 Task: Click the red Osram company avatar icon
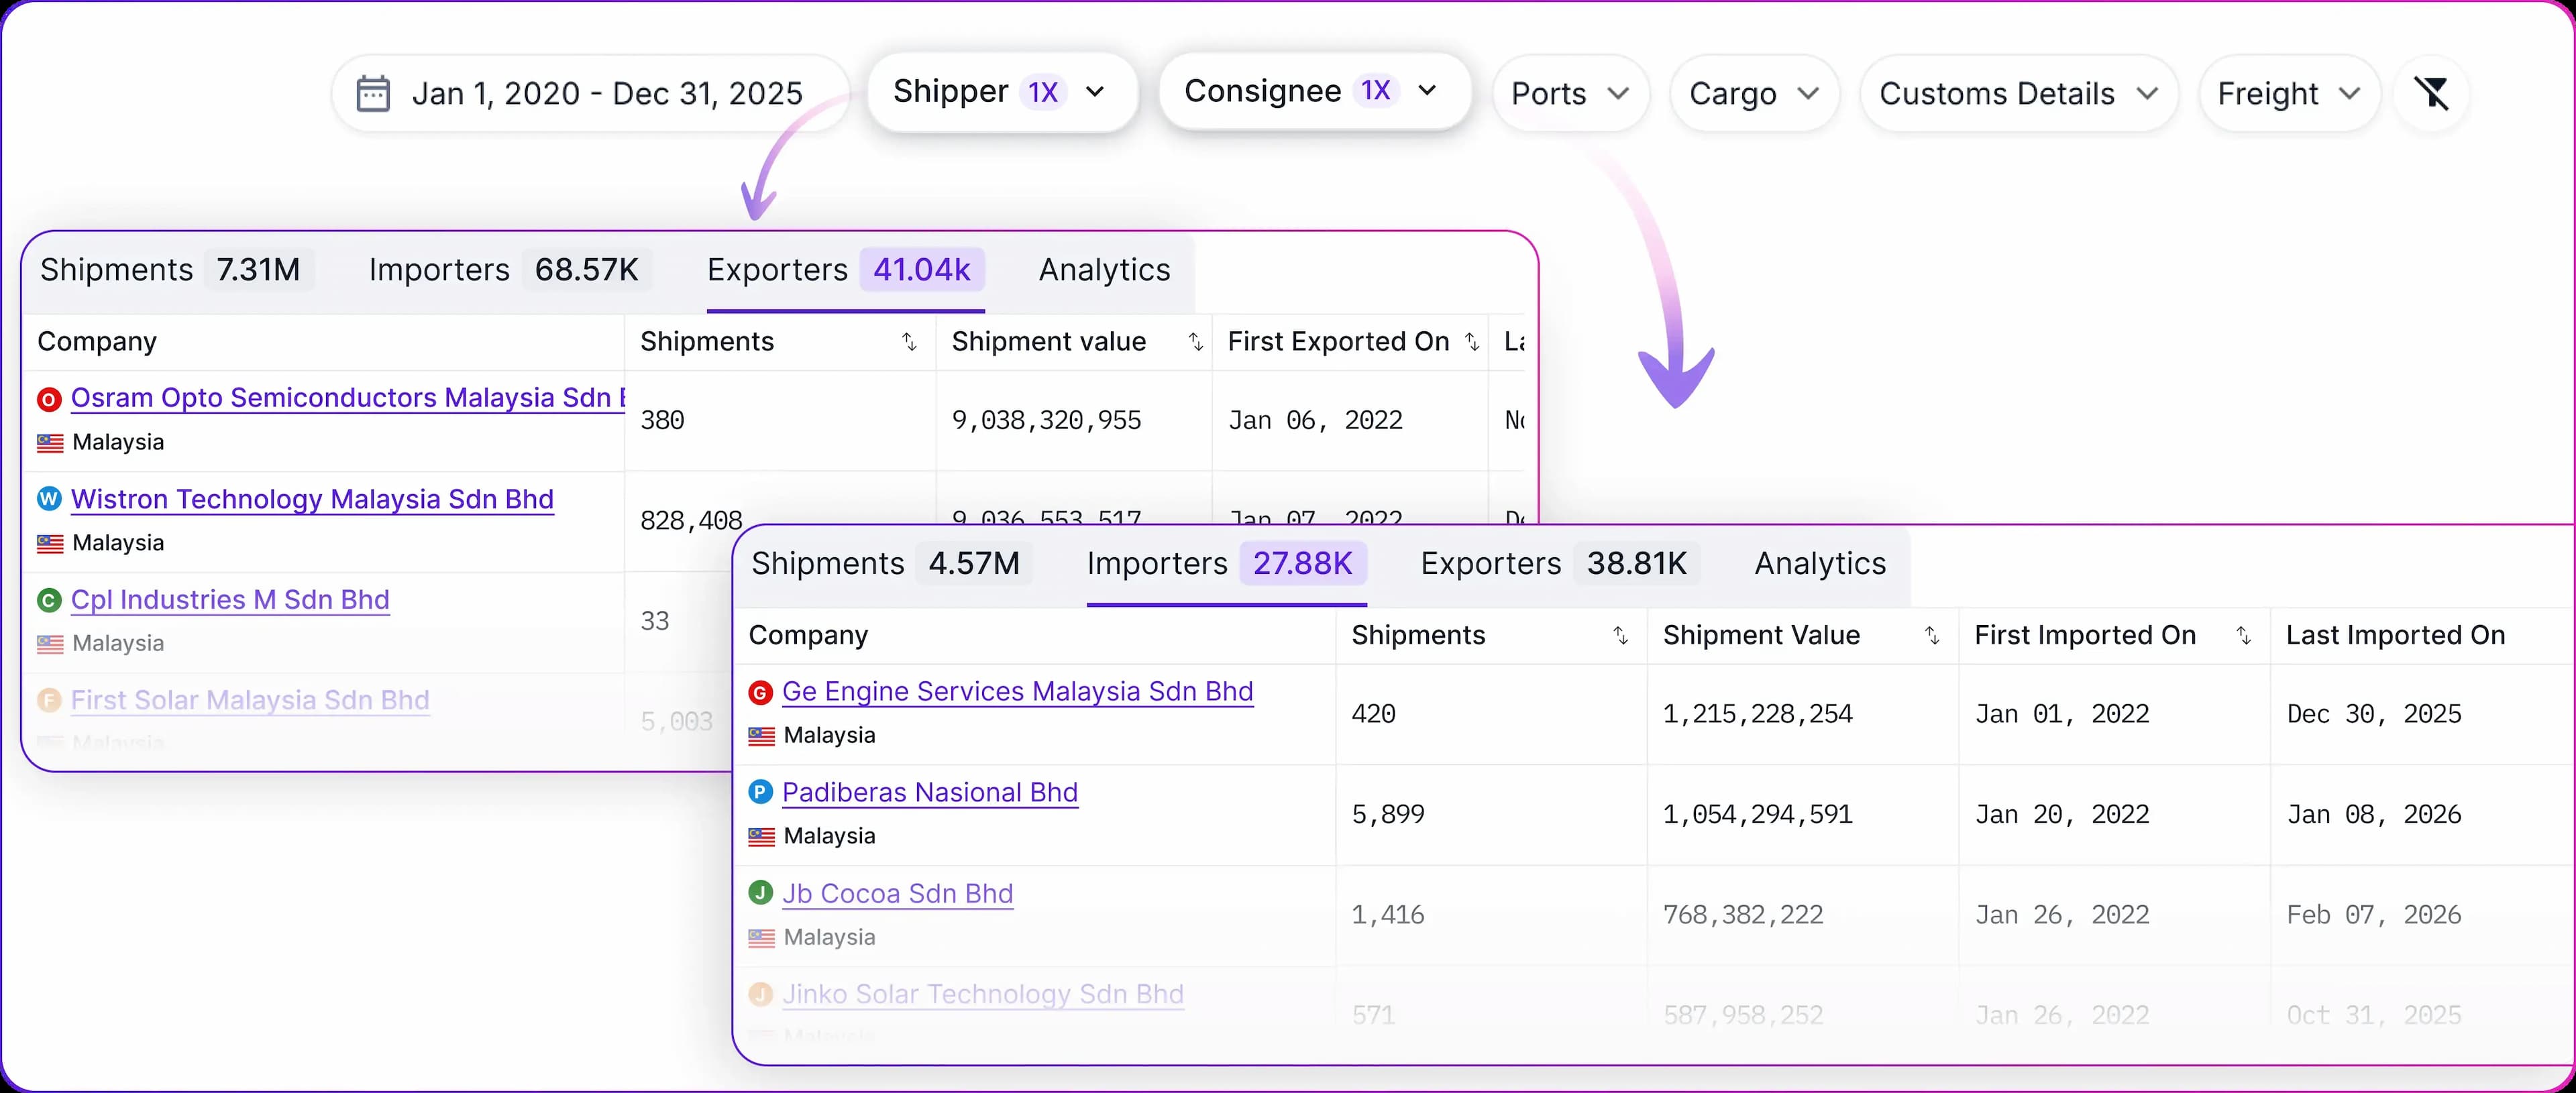coord(49,399)
